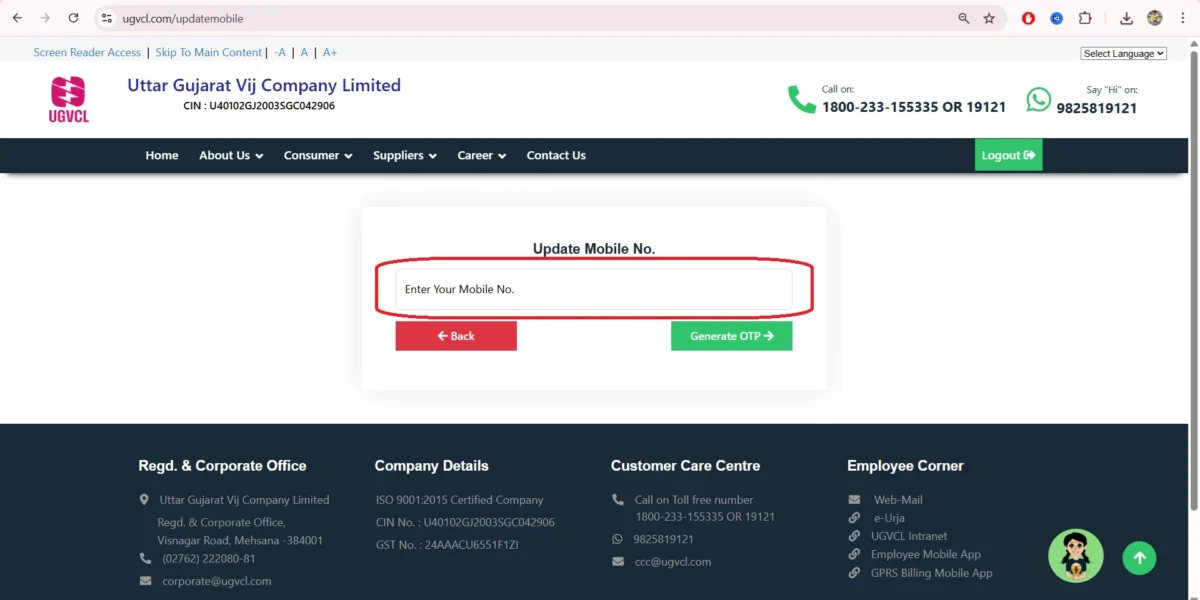Click the green phone call icon
1200x600 pixels.
[800, 99]
